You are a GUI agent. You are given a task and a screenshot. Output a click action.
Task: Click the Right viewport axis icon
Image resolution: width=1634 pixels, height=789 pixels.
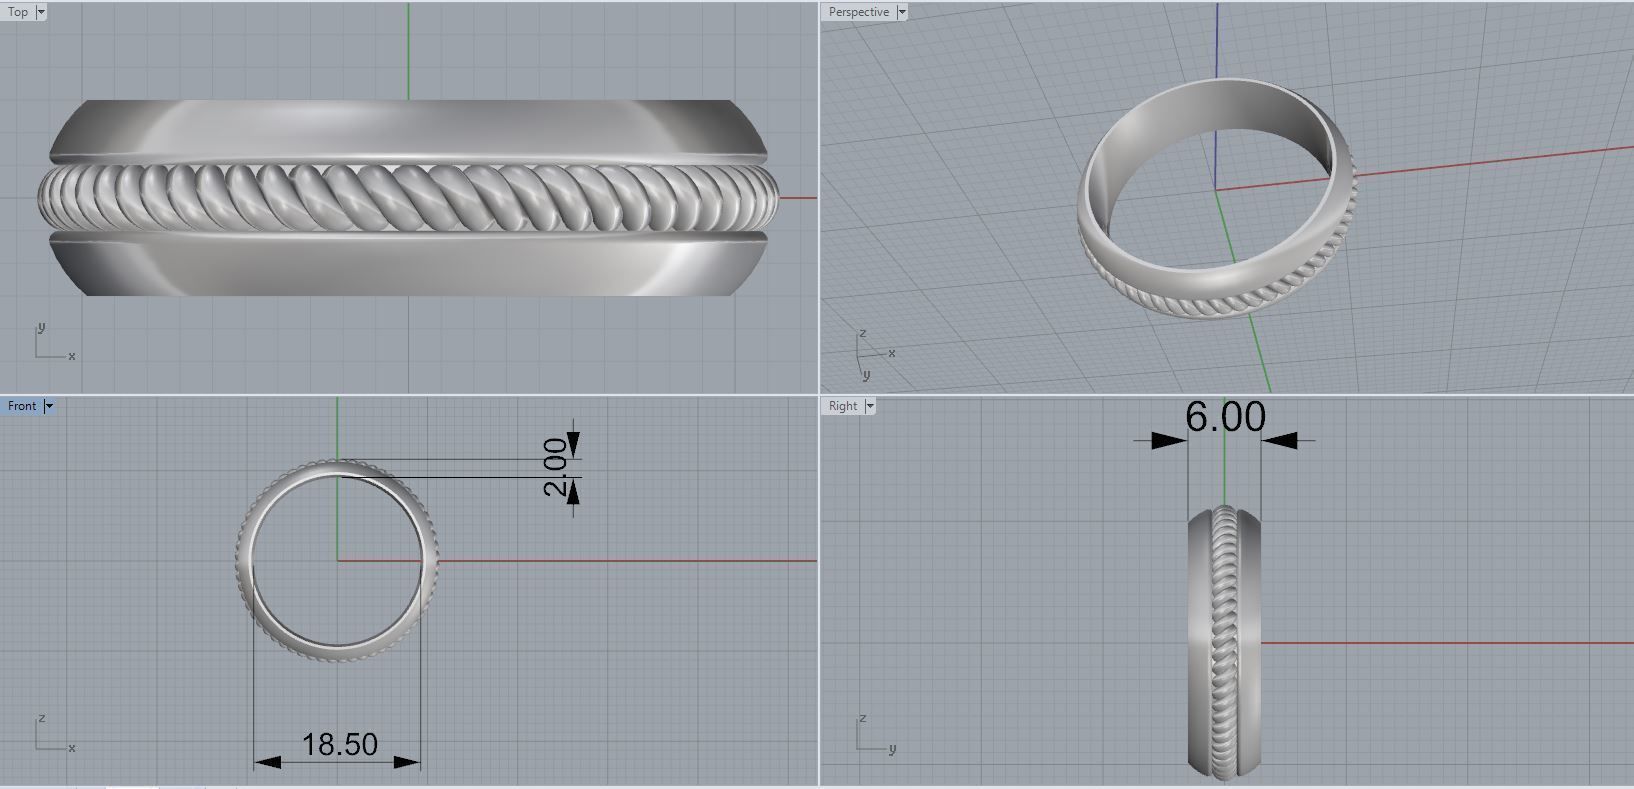pyautogui.click(x=875, y=734)
